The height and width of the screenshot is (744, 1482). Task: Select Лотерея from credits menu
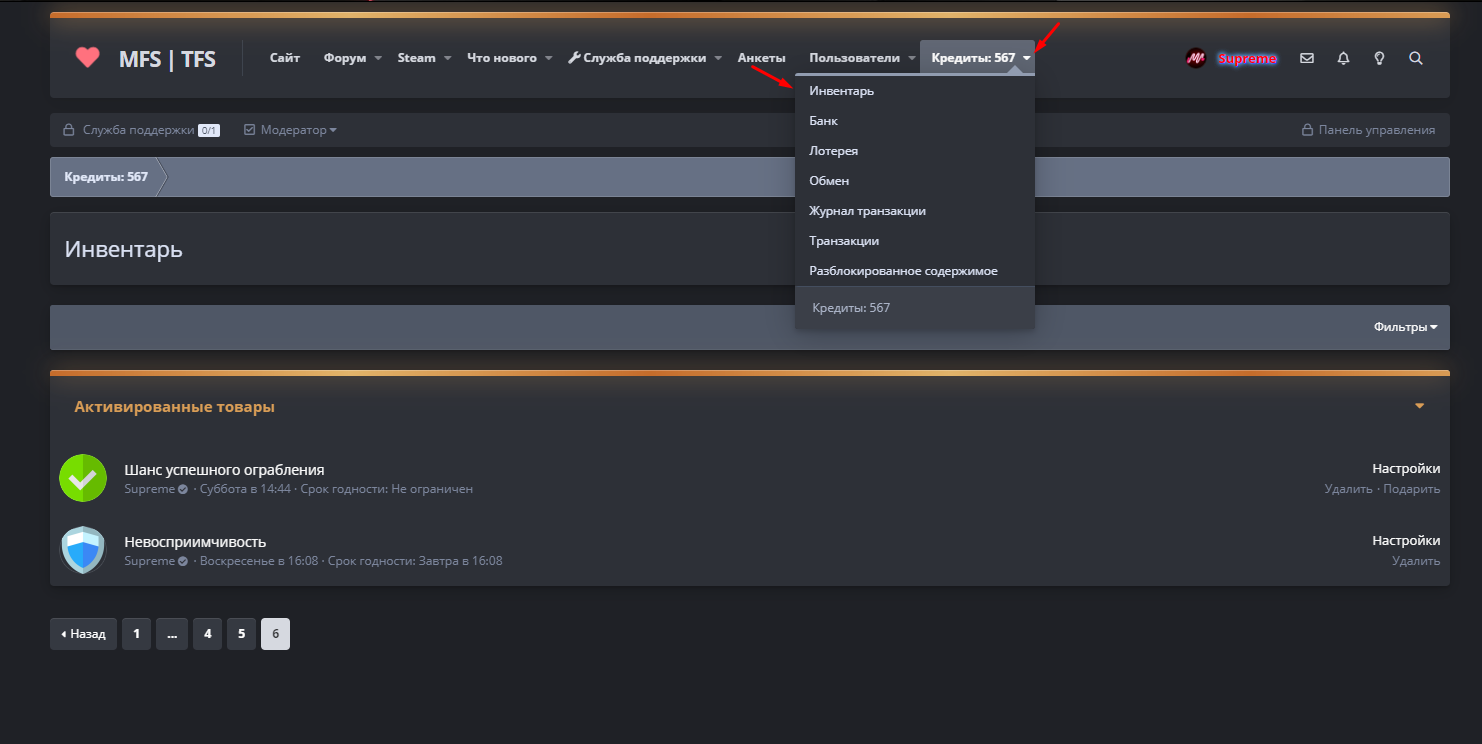pyautogui.click(x=833, y=151)
